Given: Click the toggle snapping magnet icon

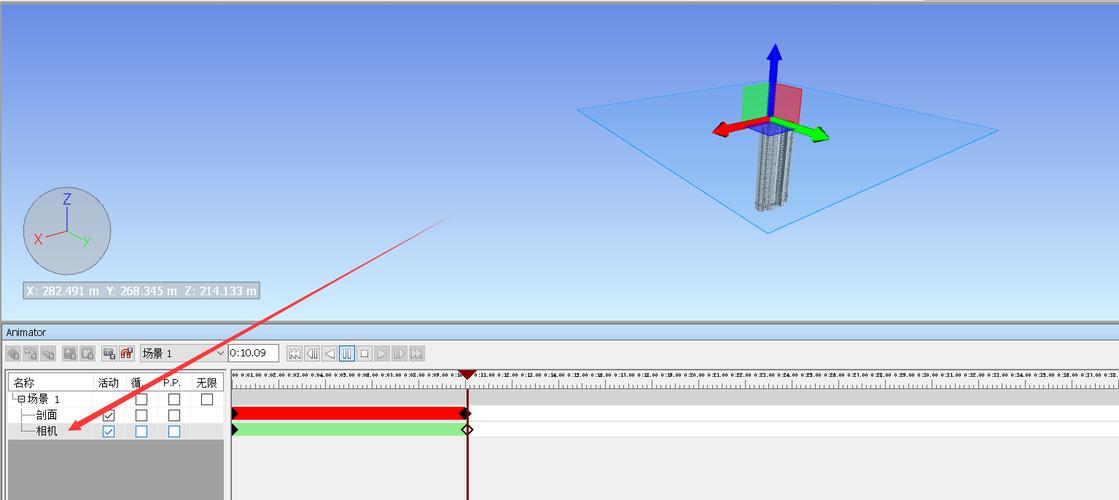Looking at the screenshot, I should pyautogui.click(x=127, y=353).
